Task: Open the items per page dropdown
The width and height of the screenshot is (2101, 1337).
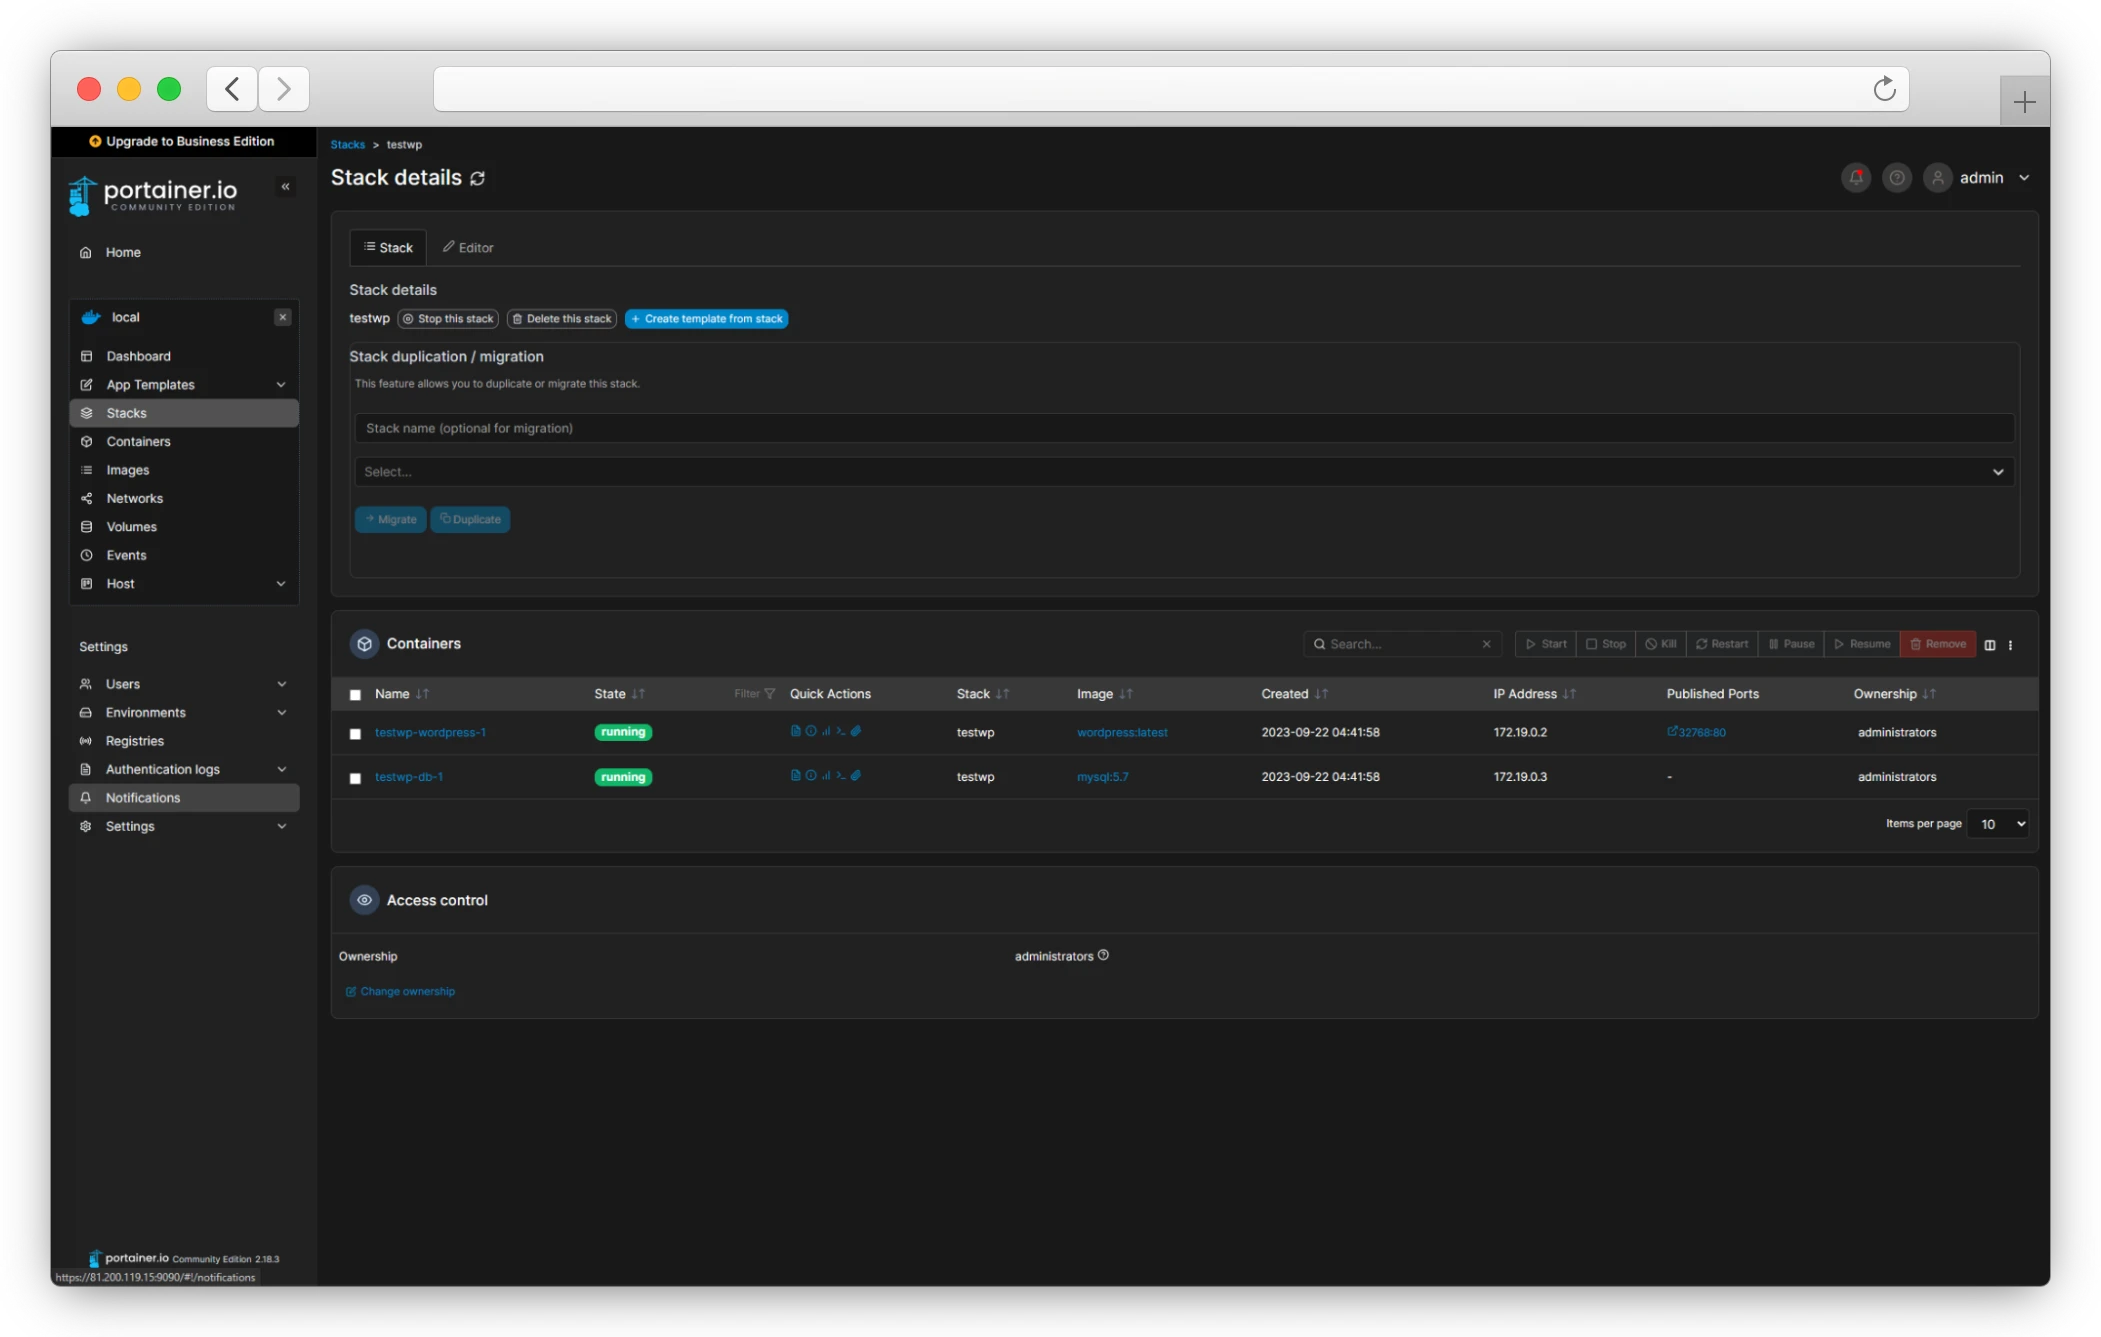Action: [1997, 824]
